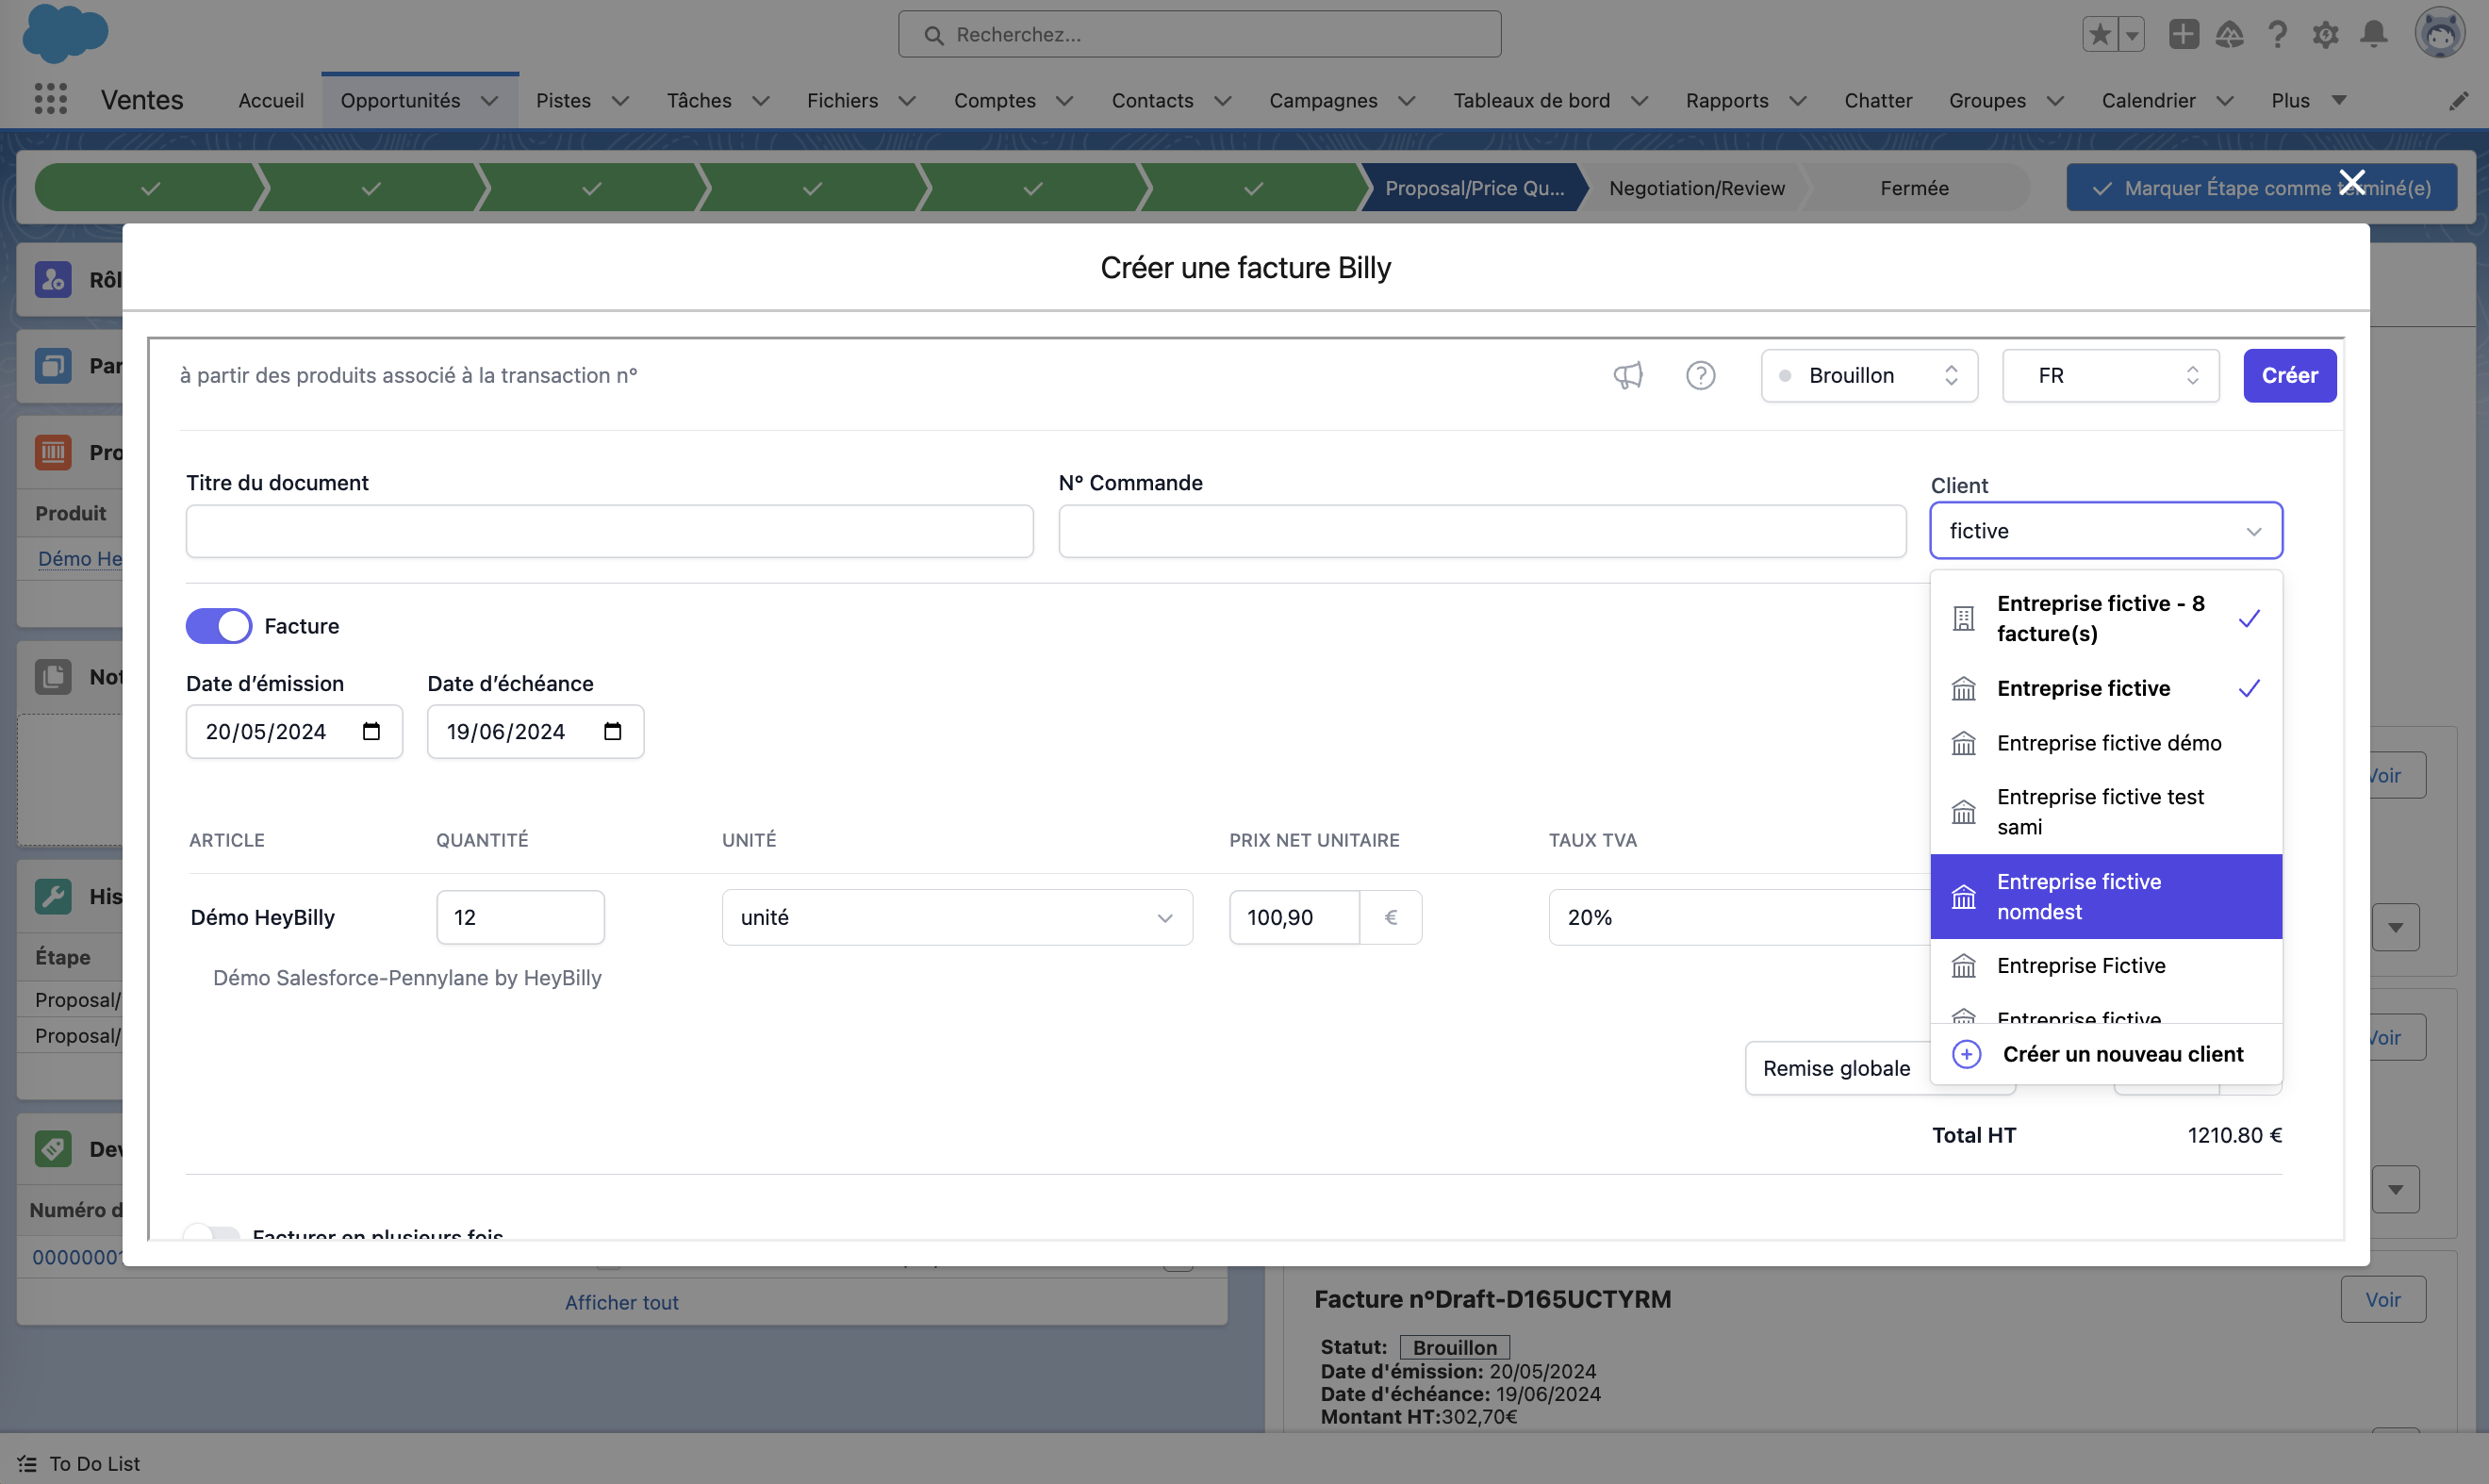The image size is (2489, 1484).
Task: Click the Afficher tout link
Action: [621, 1303]
